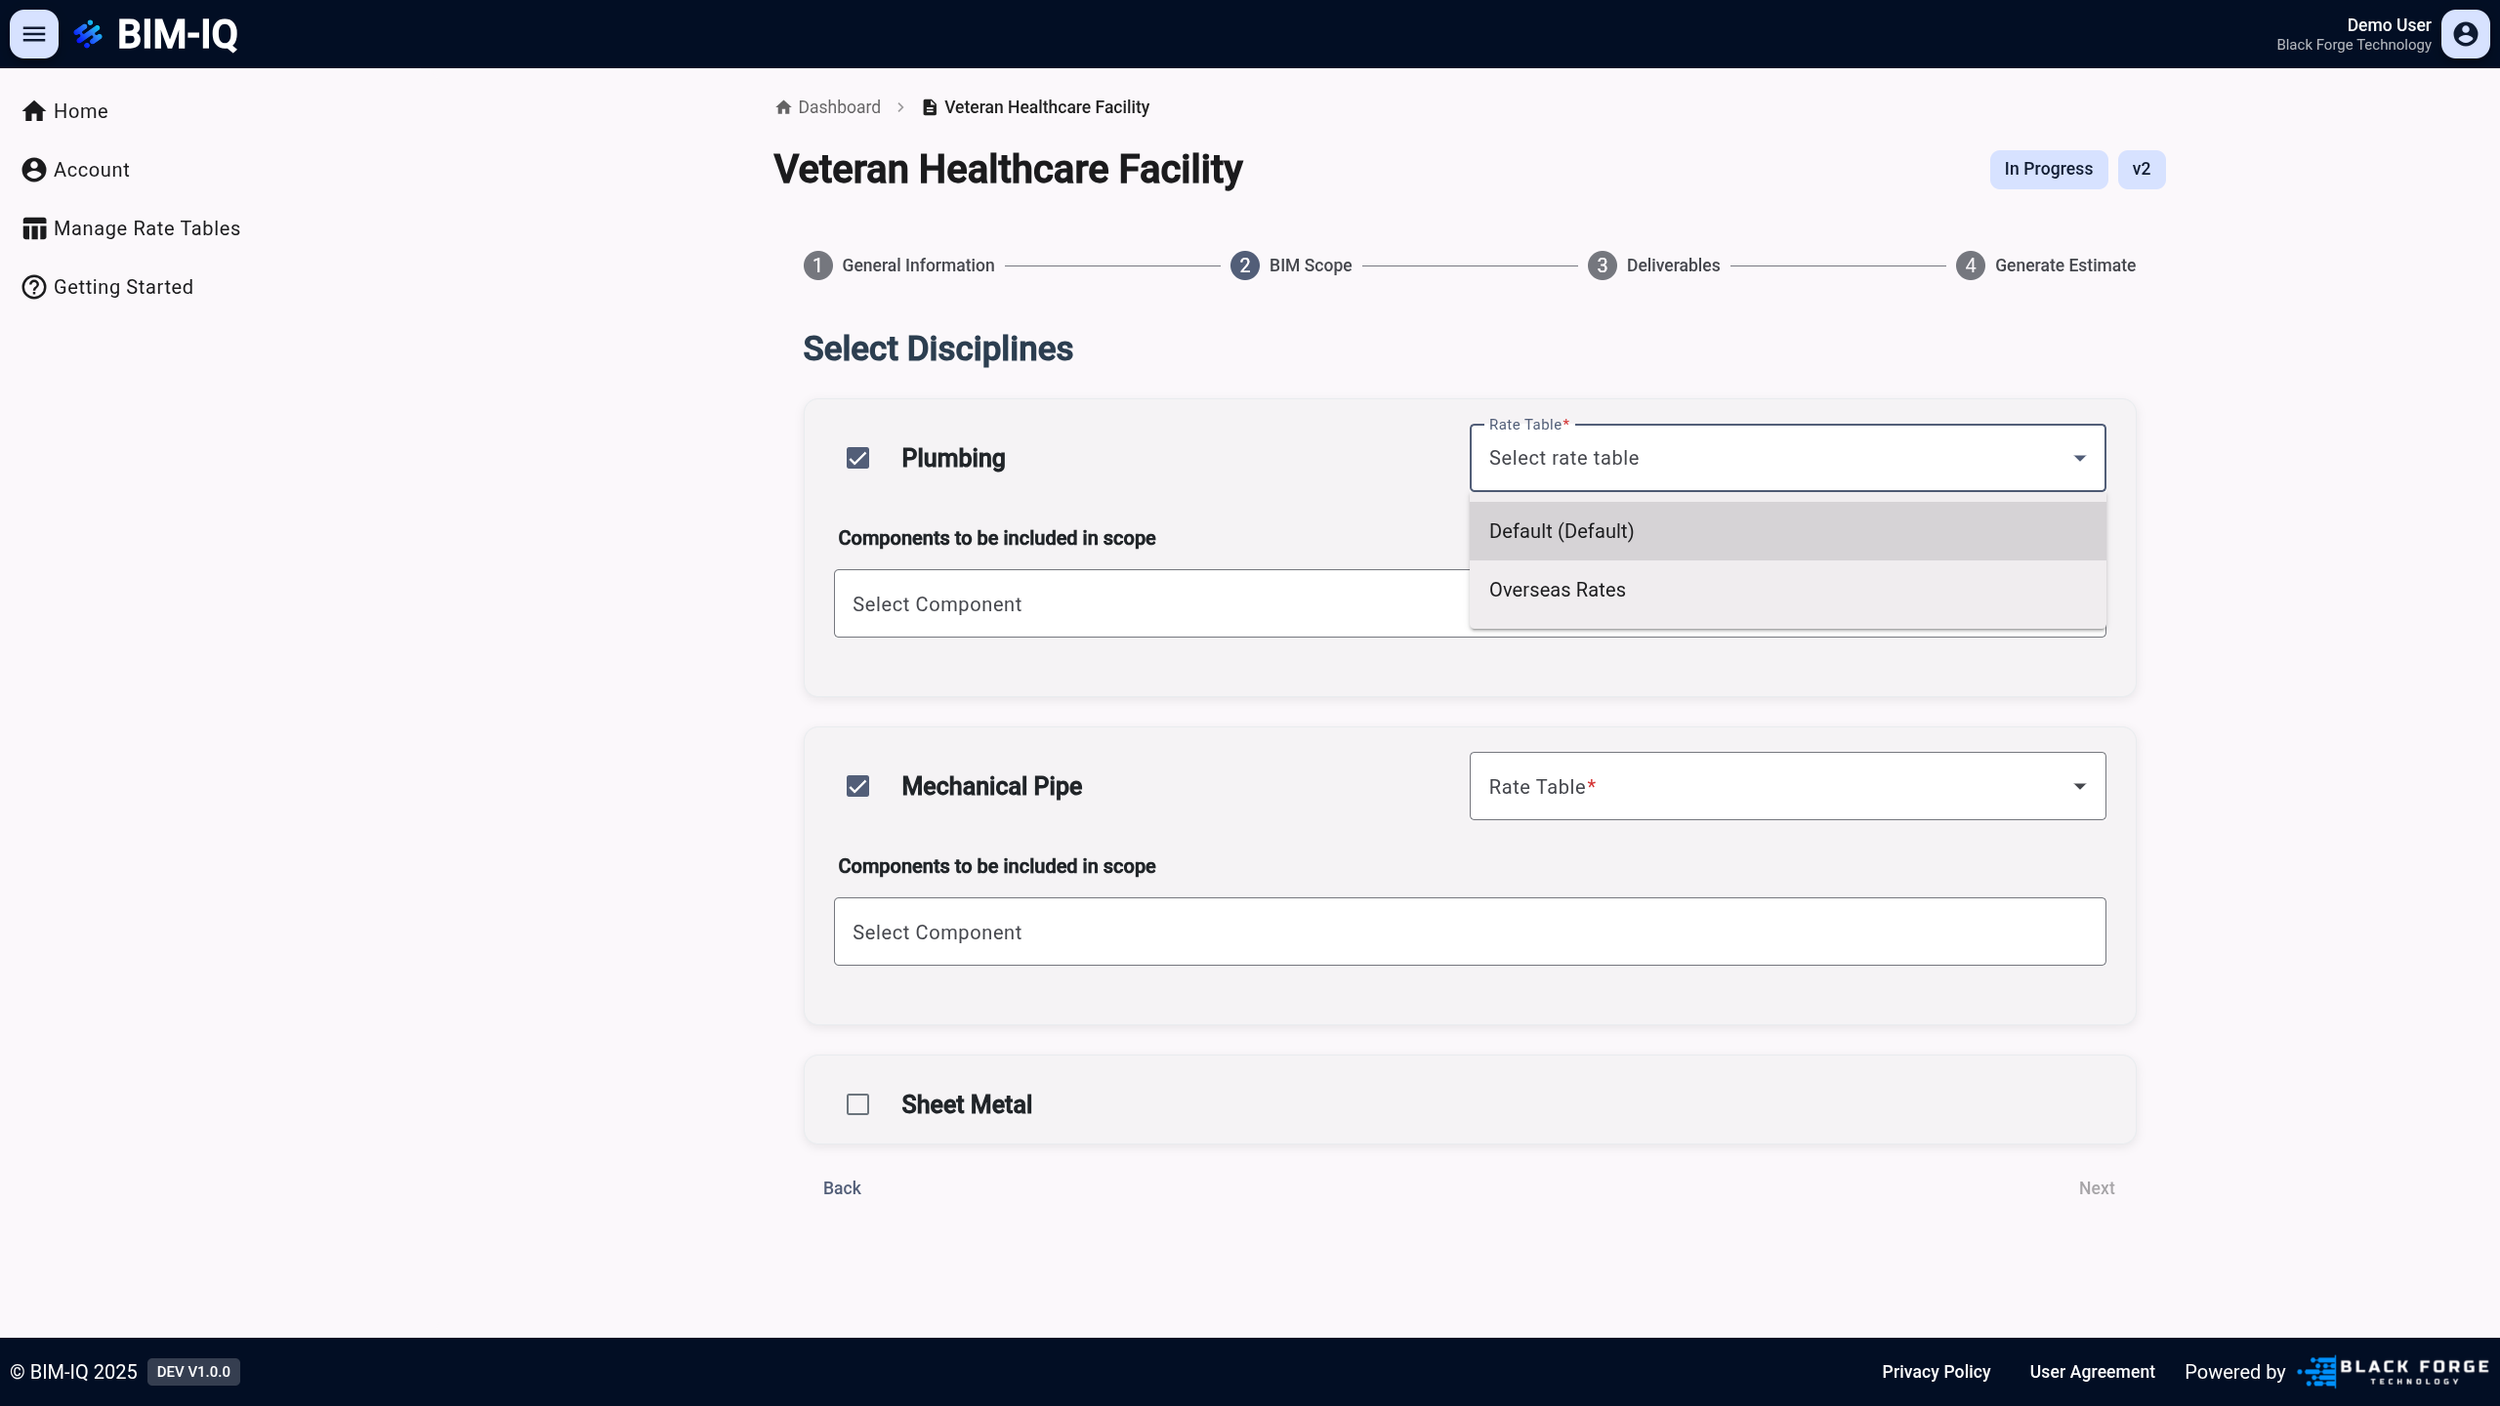The height and width of the screenshot is (1406, 2500).
Task: Click the Account person icon in sidebar
Action: [x=34, y=170]
